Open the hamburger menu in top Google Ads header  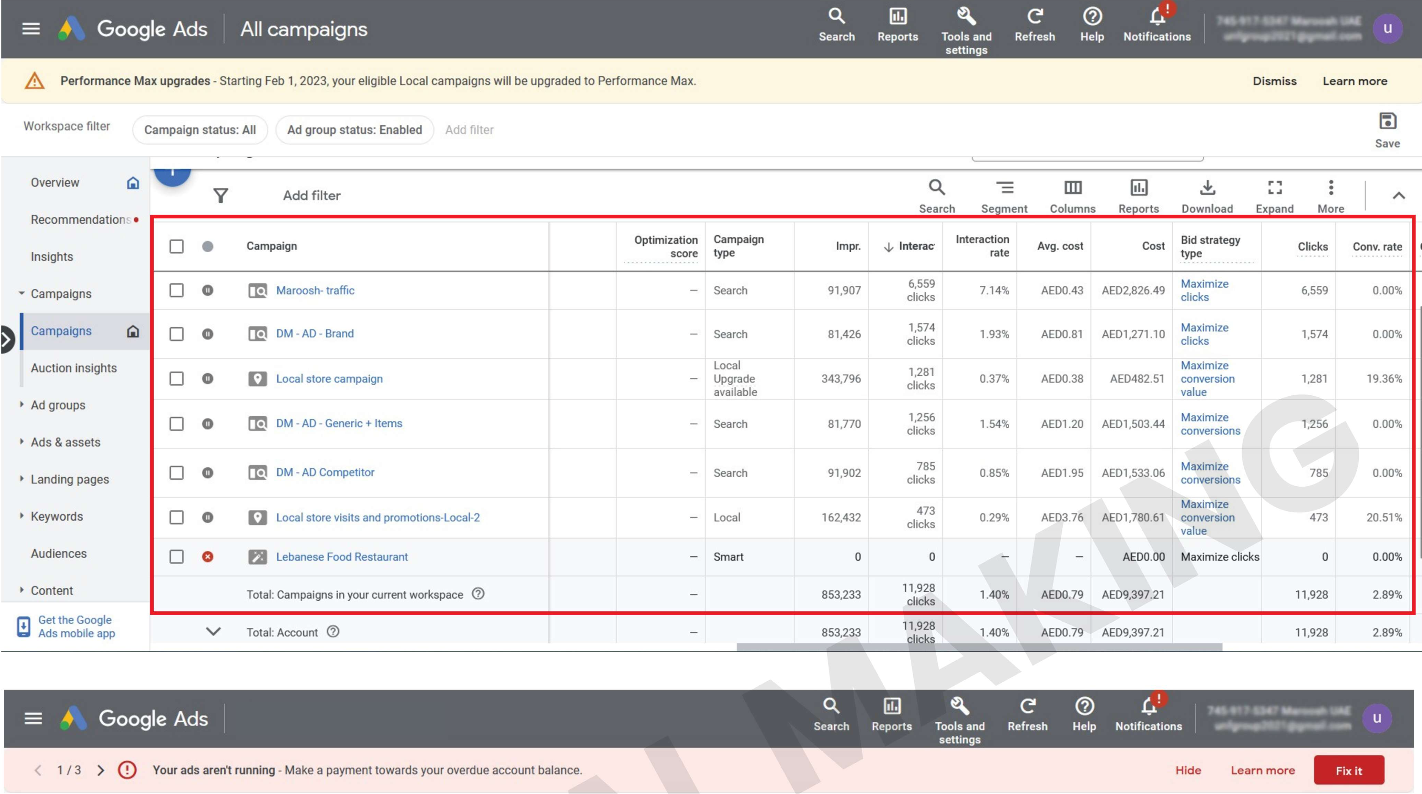pyautogui.click(x=32, y=29)
